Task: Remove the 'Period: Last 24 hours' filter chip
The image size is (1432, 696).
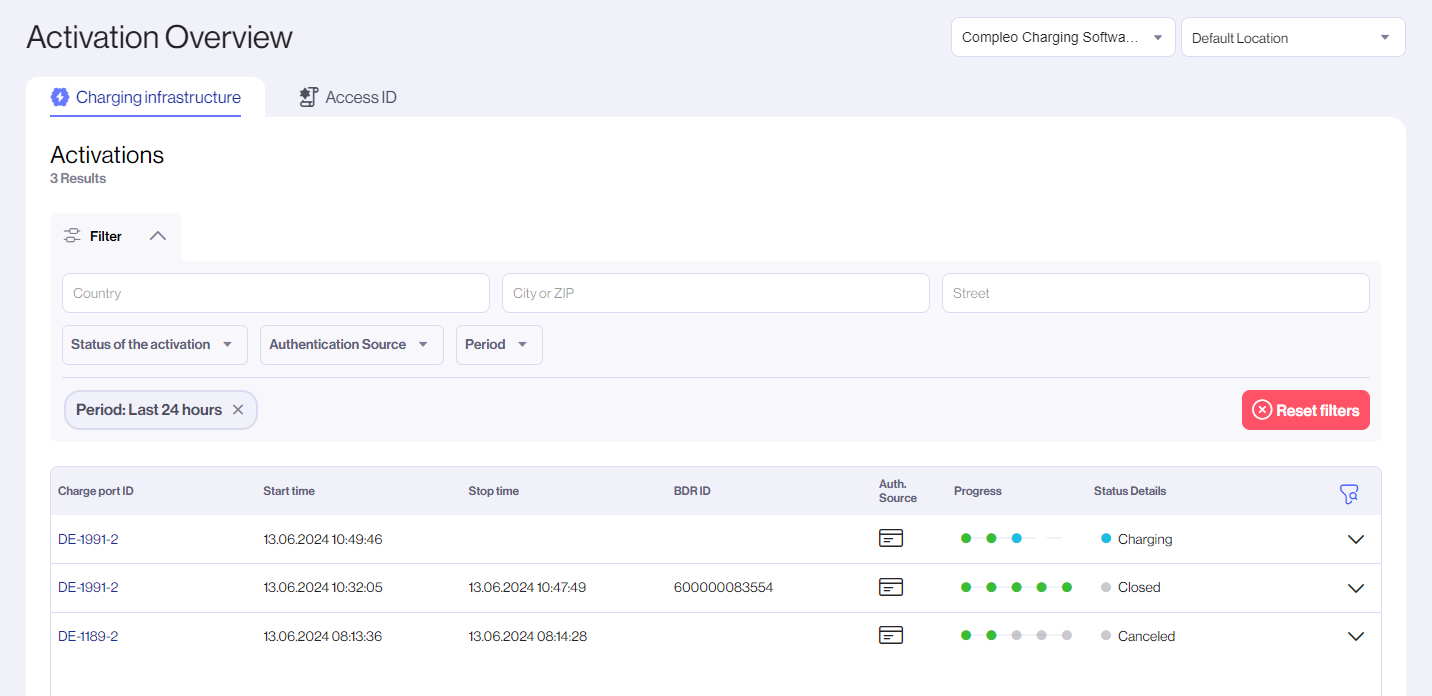Action: tap(238, 410)
